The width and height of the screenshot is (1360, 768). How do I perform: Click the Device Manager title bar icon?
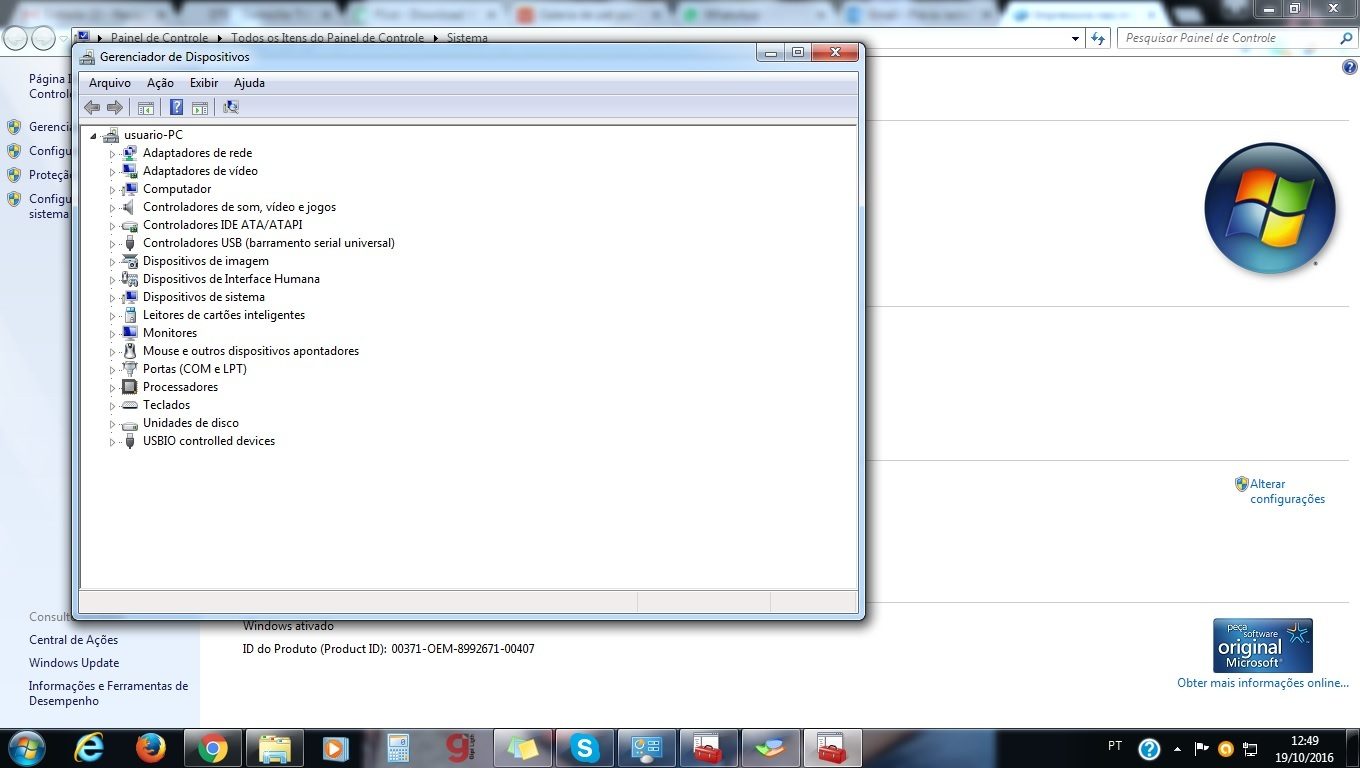click(87, 57)
